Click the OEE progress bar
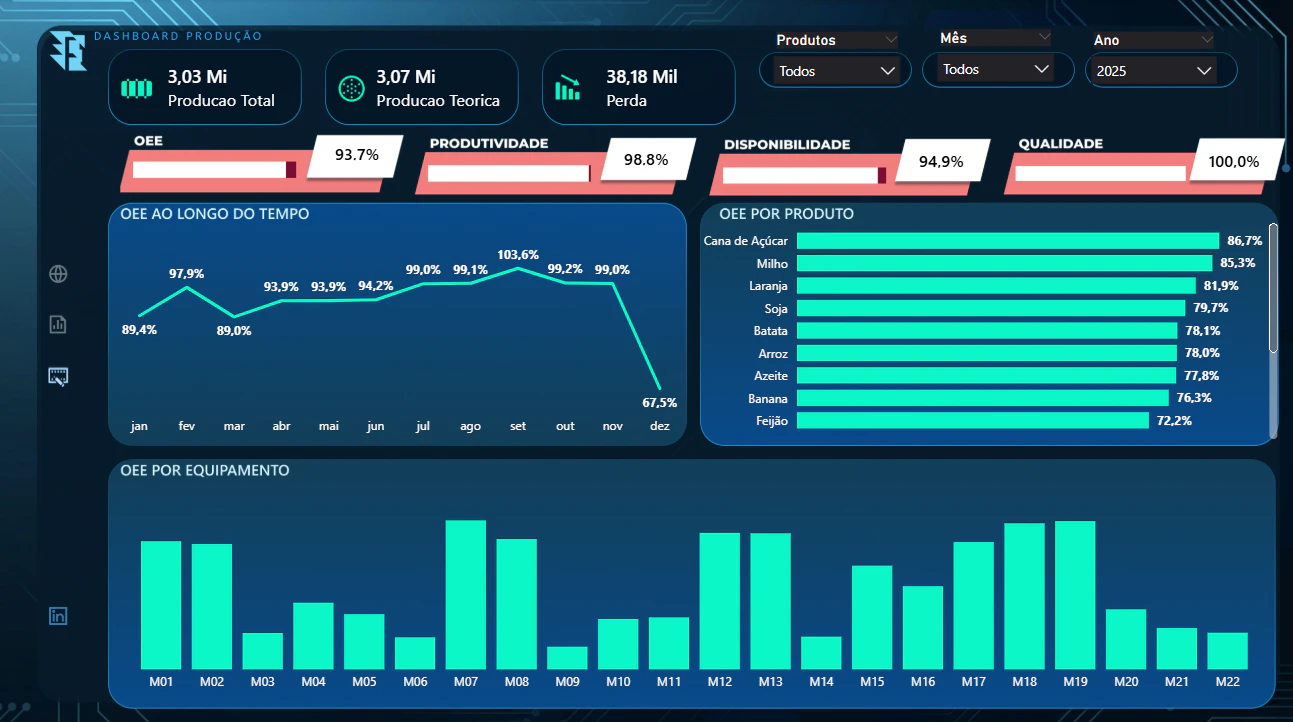The height and width of the screenshot is (722, 1293). pos(214,170)
